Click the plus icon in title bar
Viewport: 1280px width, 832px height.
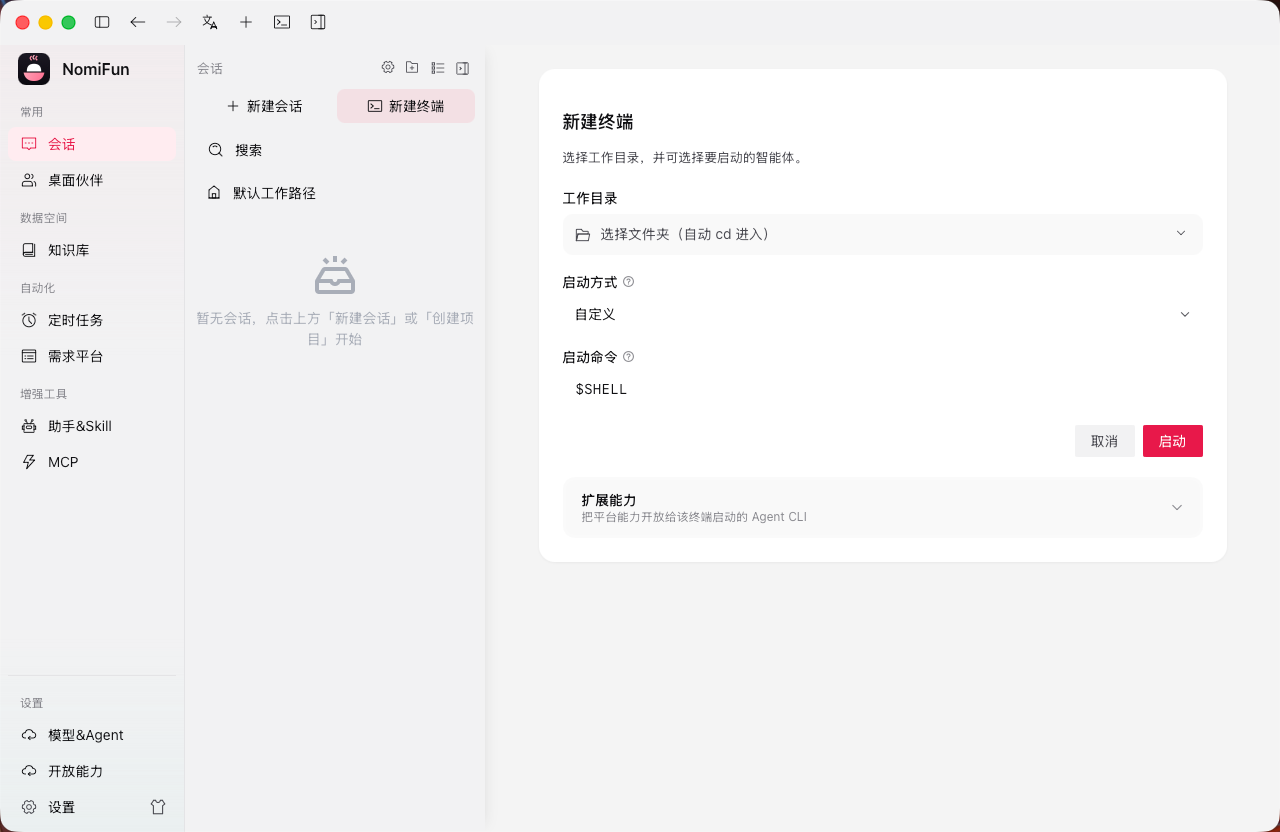(x=246, y=22)
